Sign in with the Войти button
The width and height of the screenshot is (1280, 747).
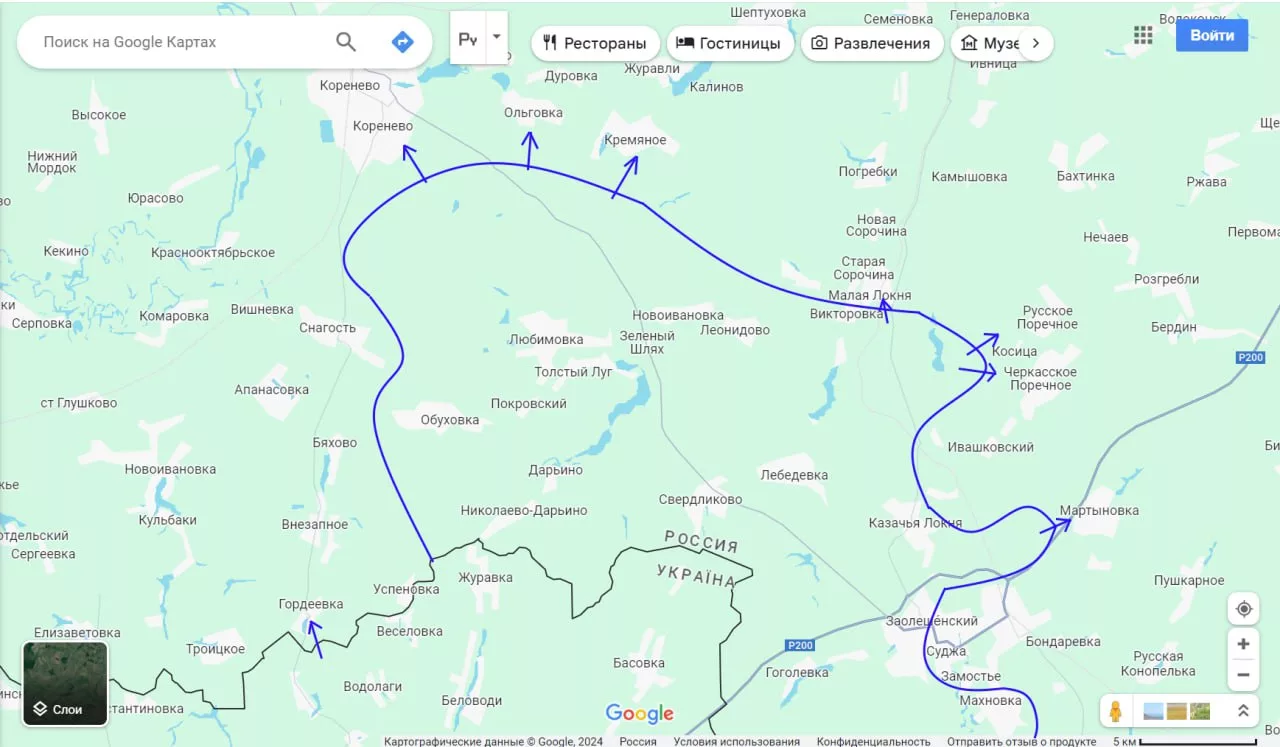tap(1212, 35)
